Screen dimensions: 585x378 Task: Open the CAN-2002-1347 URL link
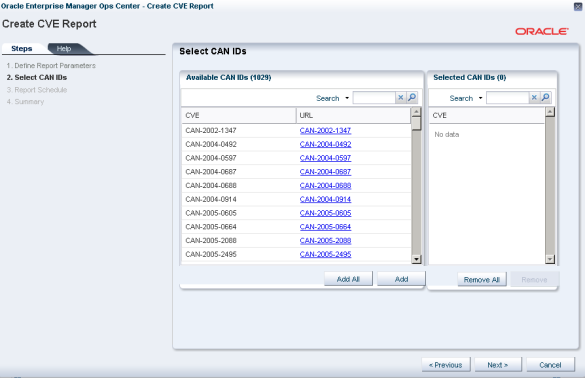click(x=325, y=131)
